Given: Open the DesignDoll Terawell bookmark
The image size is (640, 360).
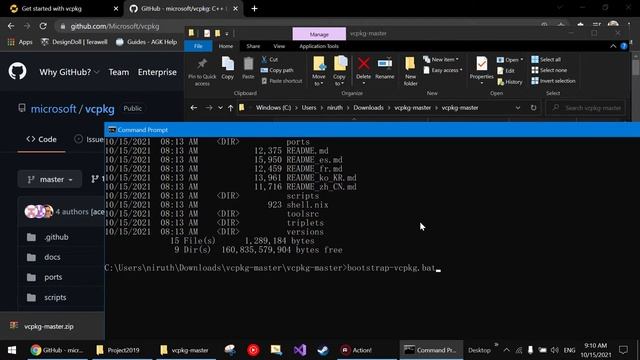Looking at the screenshot, I should pos(74,42).
